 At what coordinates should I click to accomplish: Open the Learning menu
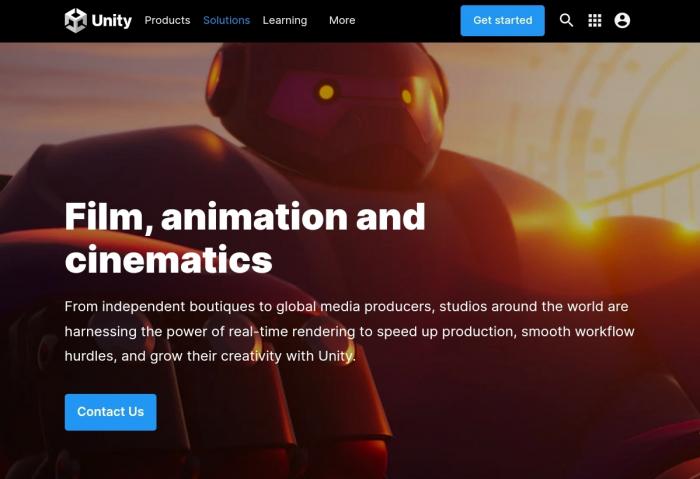[x=285, y=21]
